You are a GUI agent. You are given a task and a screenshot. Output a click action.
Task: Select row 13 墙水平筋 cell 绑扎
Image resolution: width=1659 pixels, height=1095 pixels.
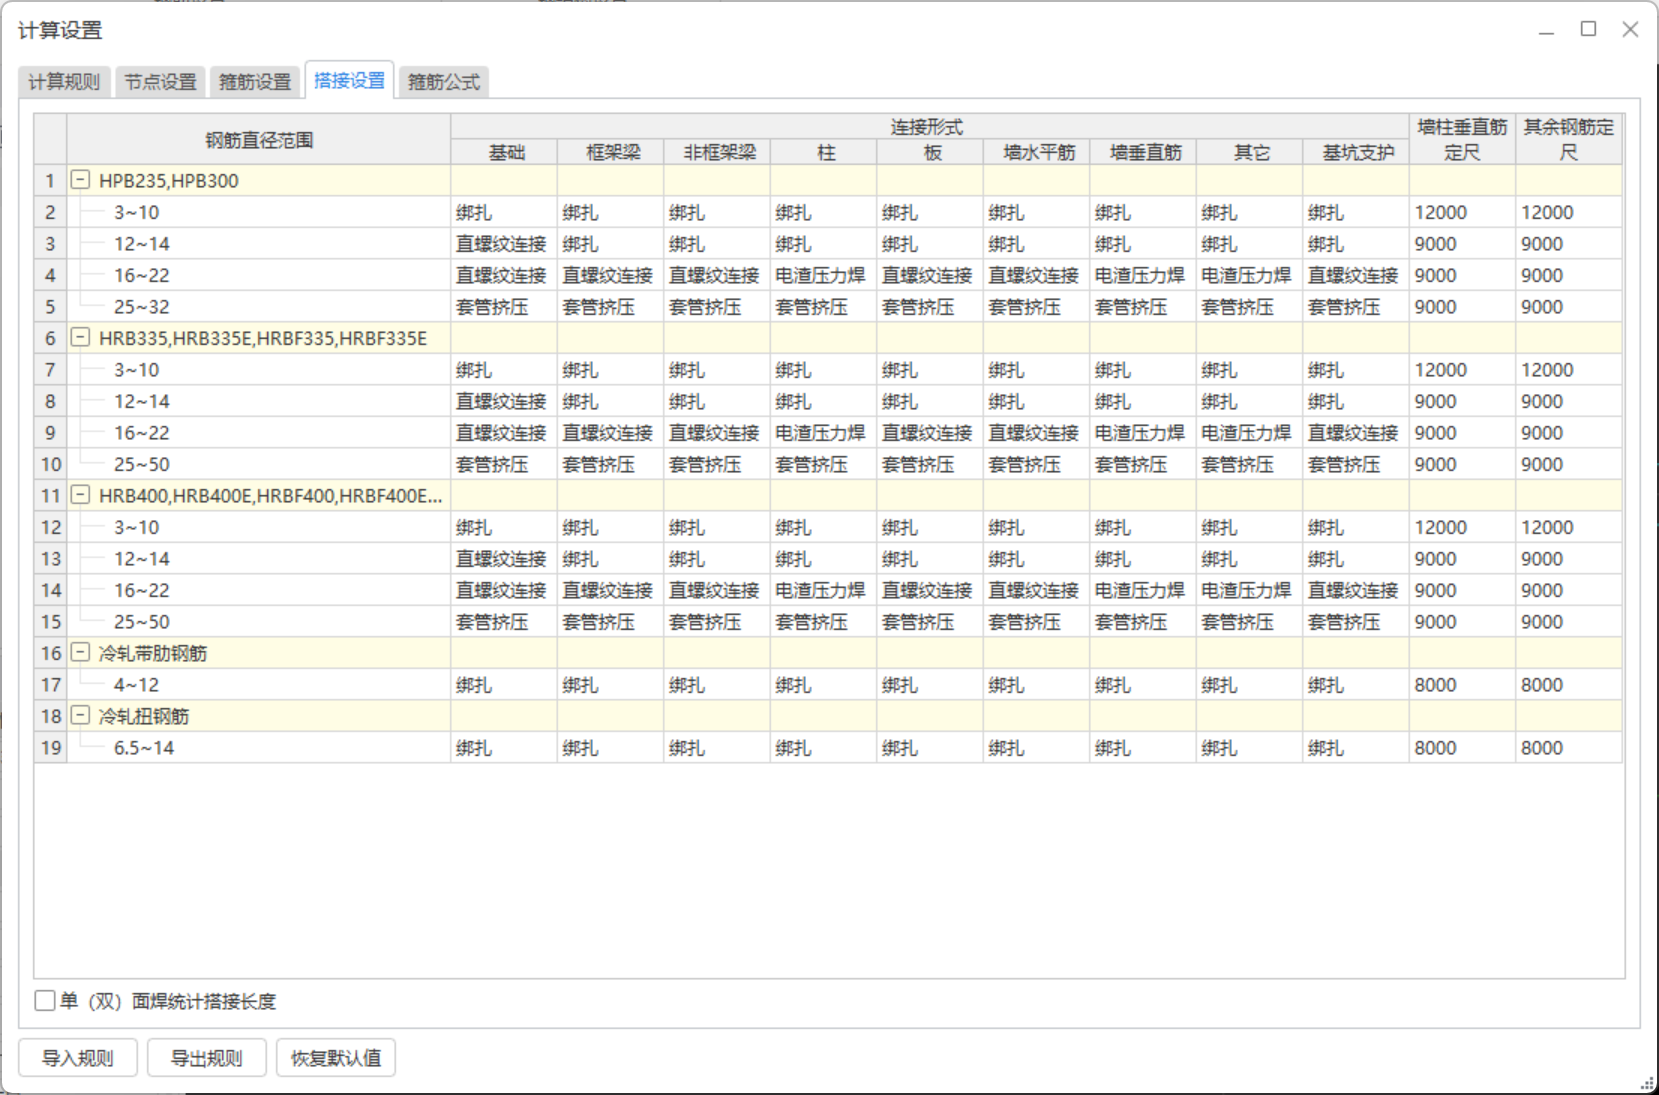pyautogui.click(x=1037, y=559)
